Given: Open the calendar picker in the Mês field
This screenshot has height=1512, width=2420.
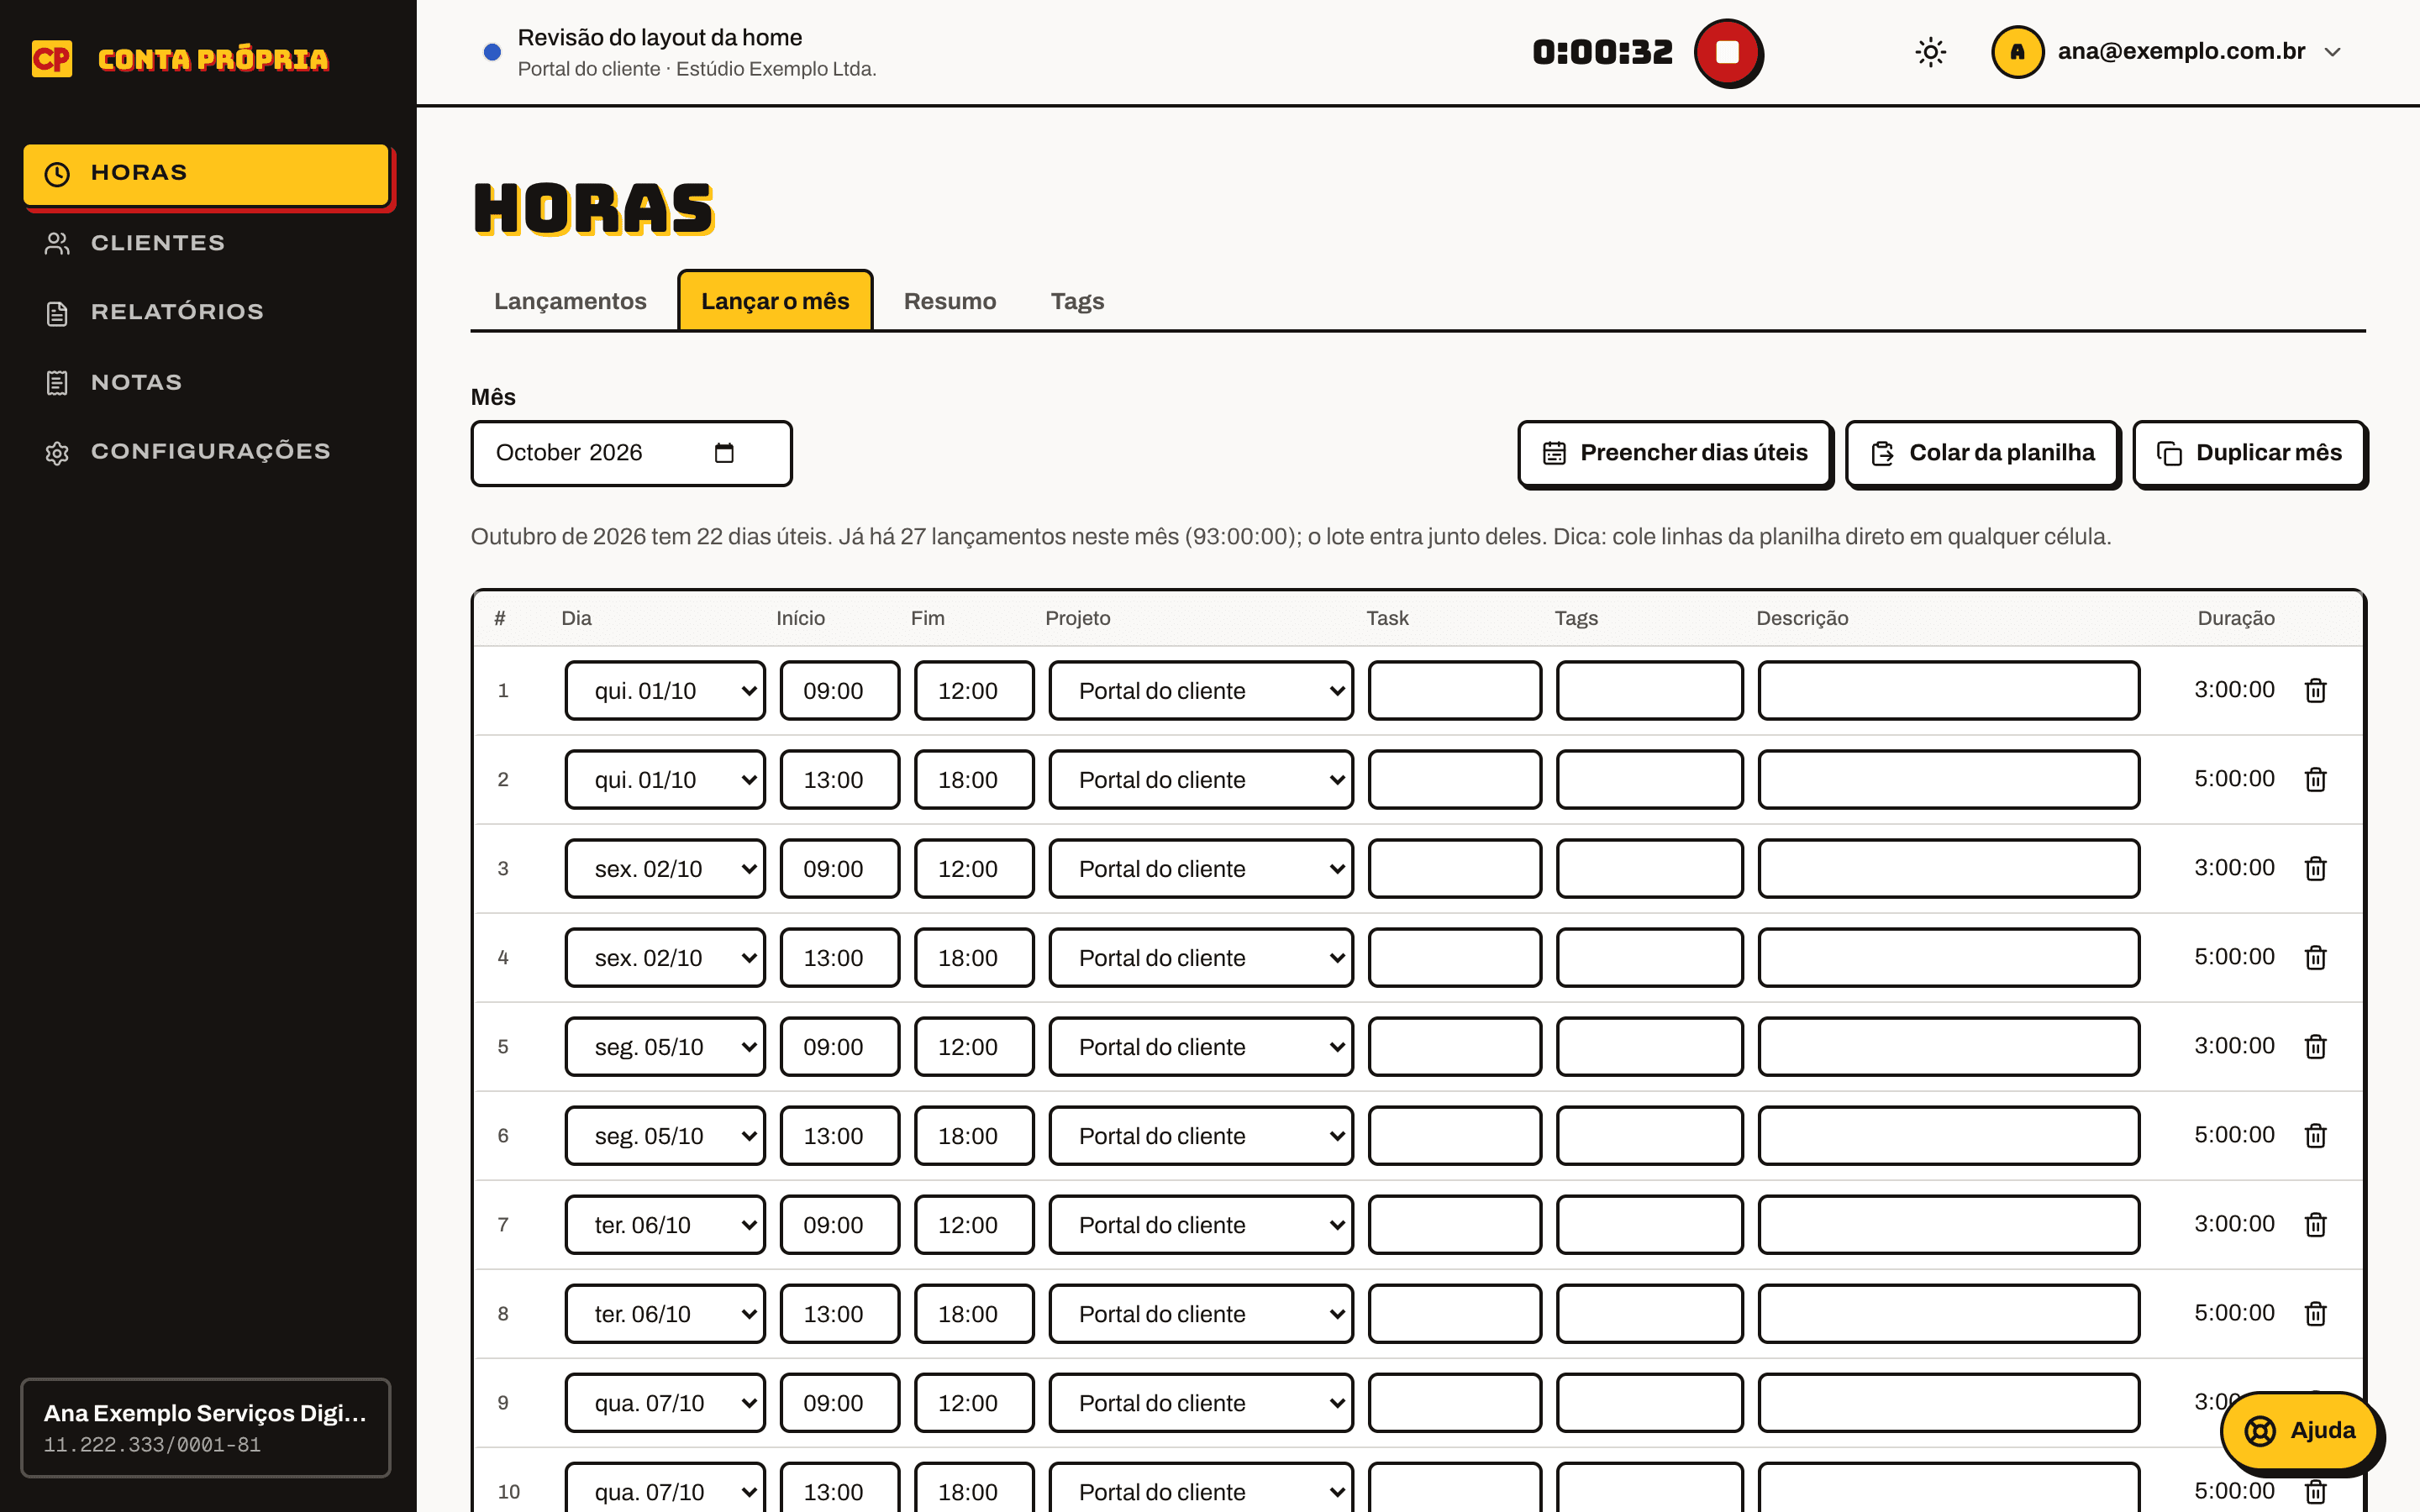Looking at the screenshot, I should point(724,453).
